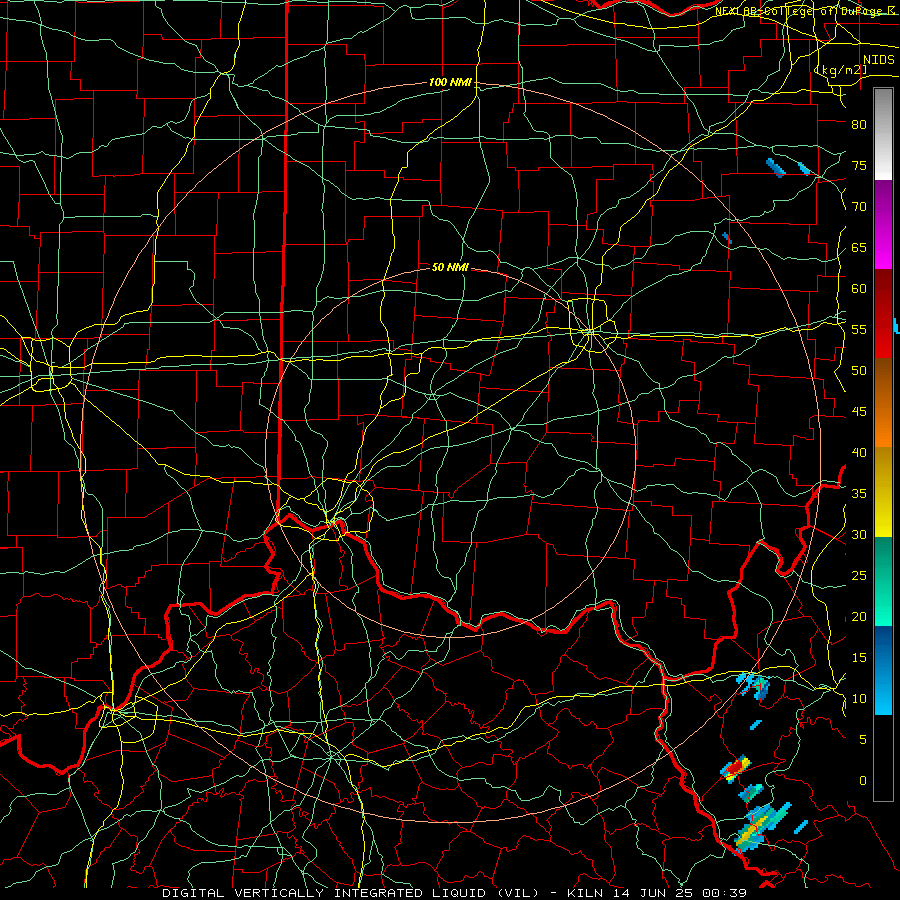The width and height of the screenshot is (900, 900).
Task: Select the red band of the color scale
Action: [883, 314]
